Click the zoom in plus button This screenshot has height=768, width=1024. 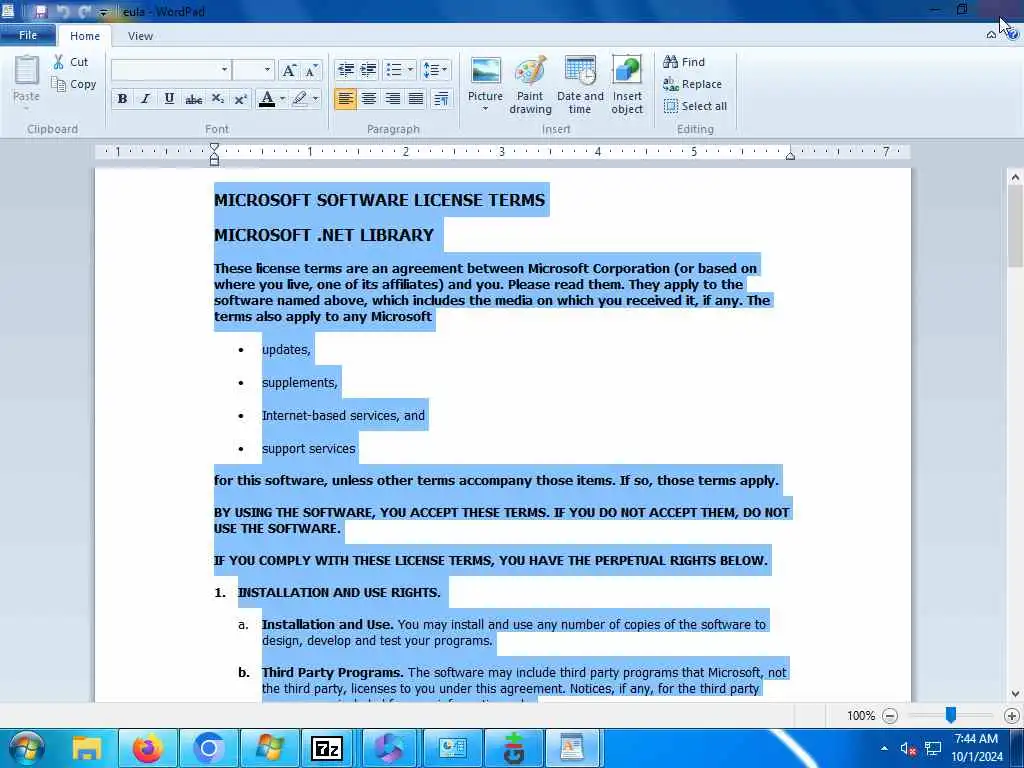click(x=1012, y=716)
